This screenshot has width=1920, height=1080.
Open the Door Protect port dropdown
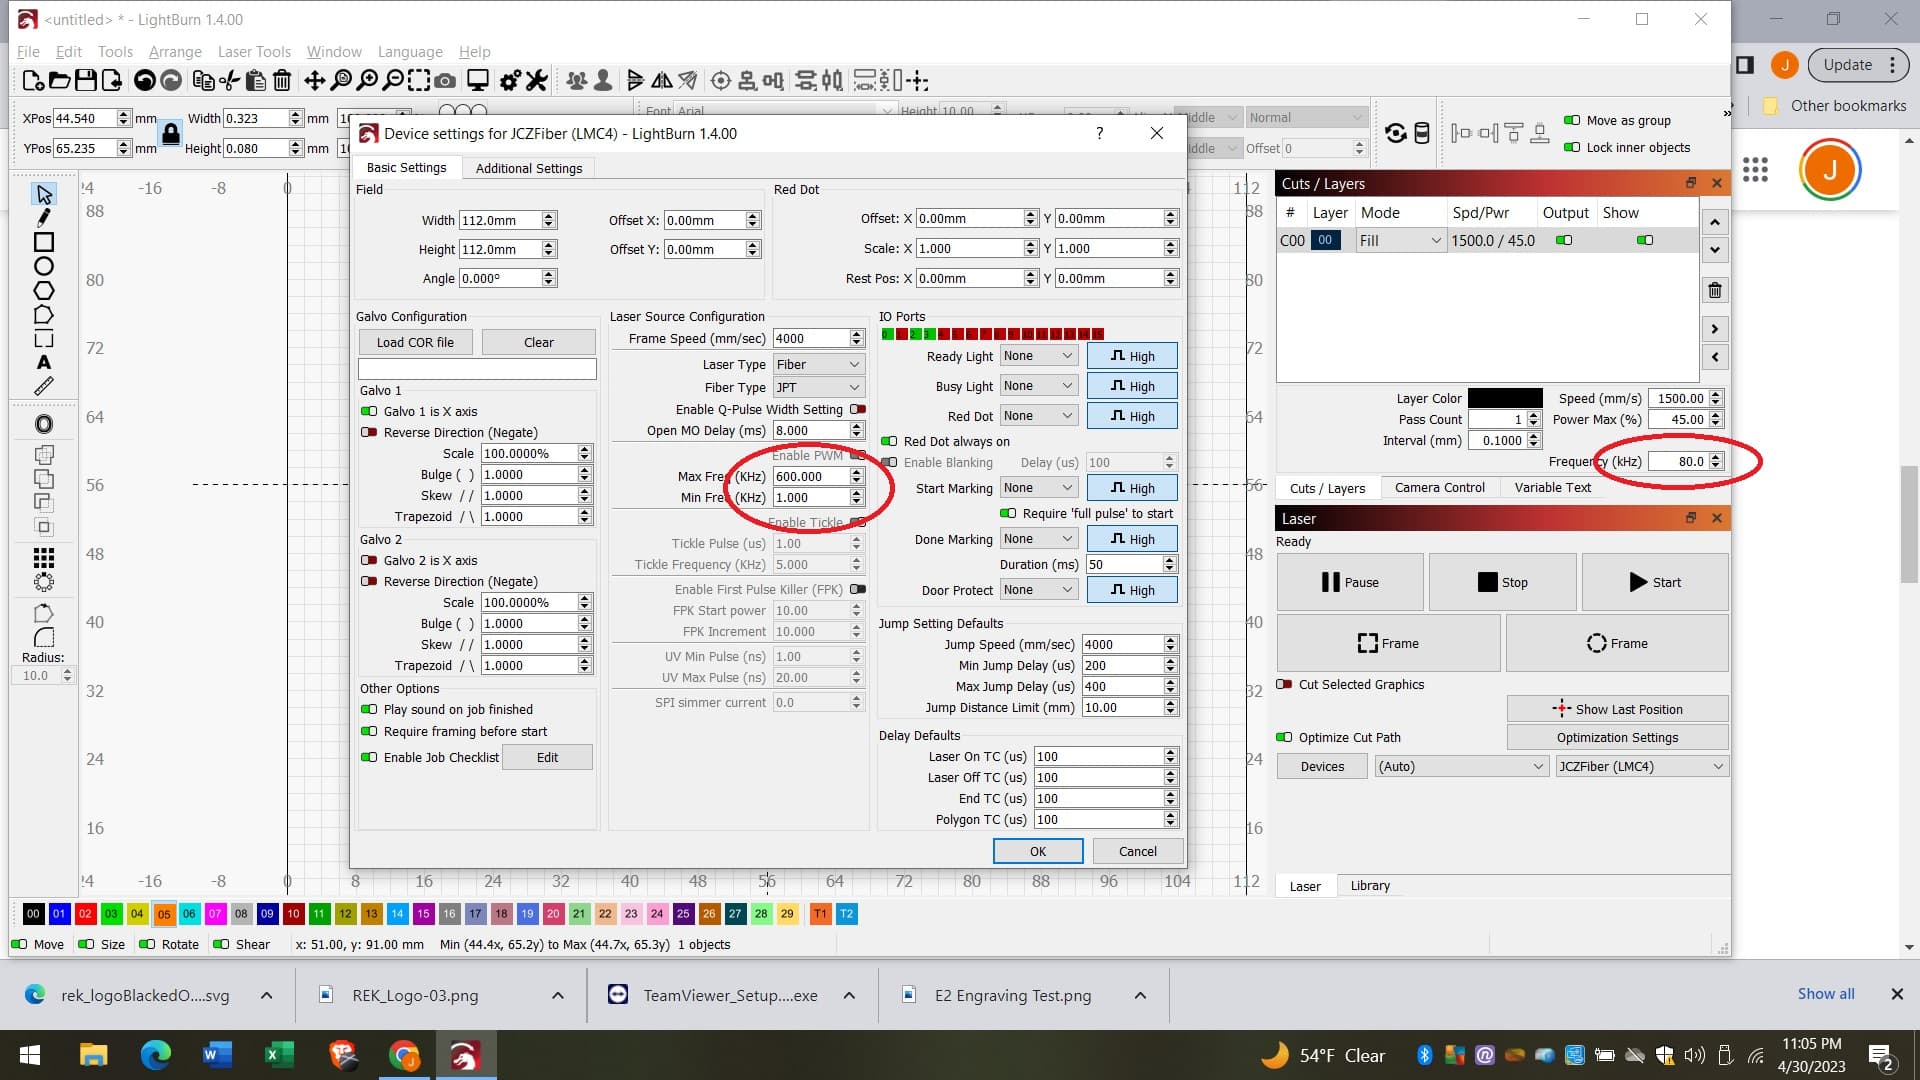click(x=1039, y=590)
